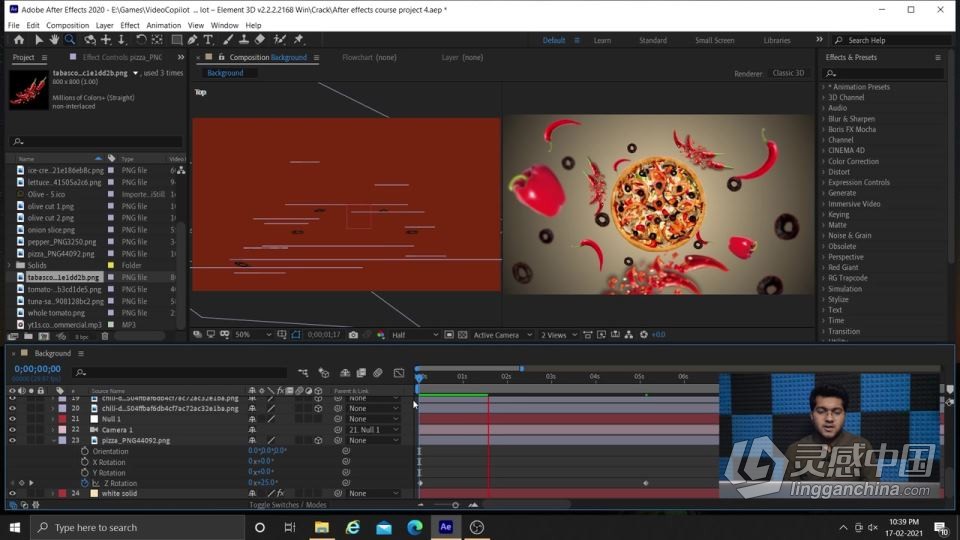
Task: Expand the Blur & Sharpen effects category
Action: [851, 119]
